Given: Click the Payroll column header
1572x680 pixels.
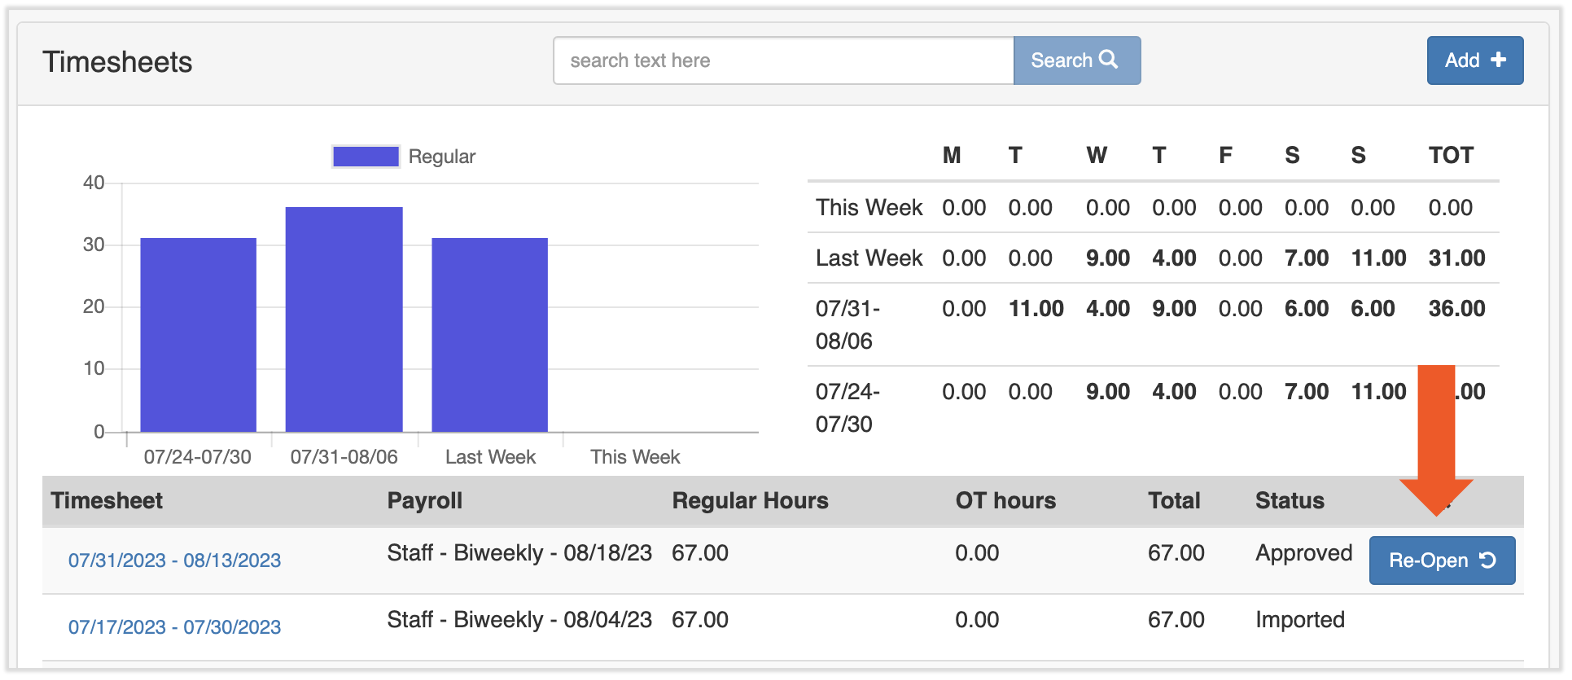Looking at the screenshot, I should [425, 501].
